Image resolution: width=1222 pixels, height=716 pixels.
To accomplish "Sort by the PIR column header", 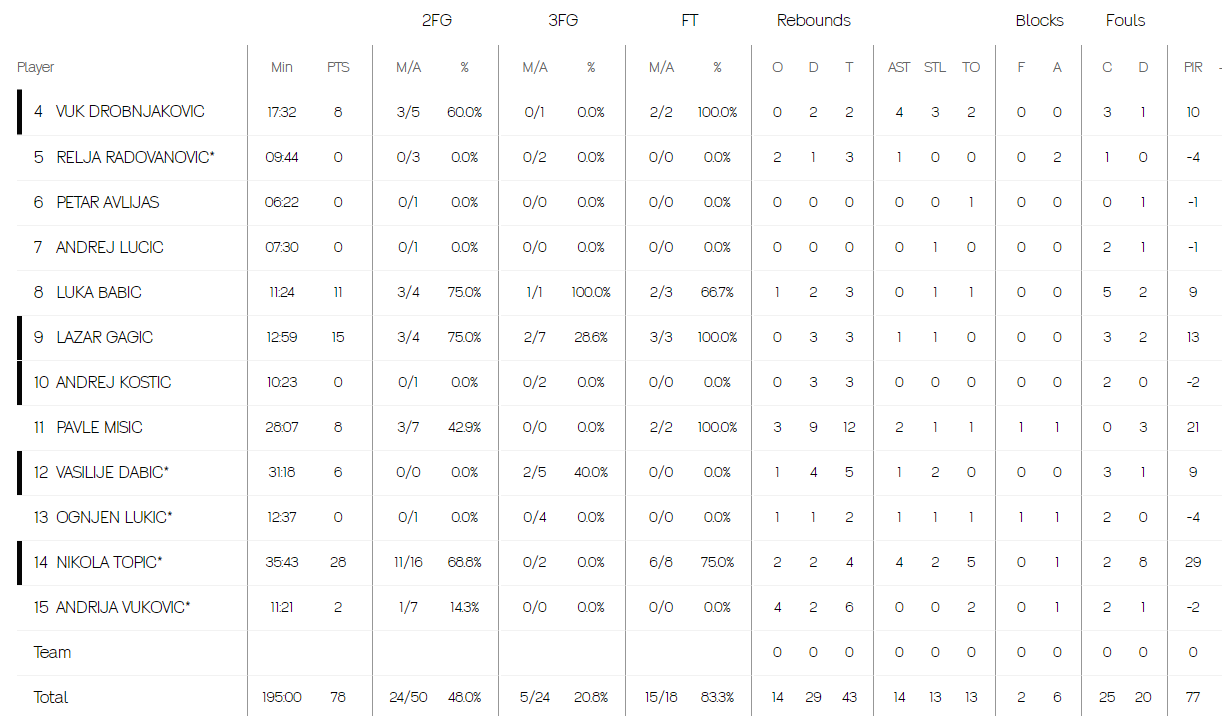I will pyautogui.click(x=1193, y=67).
